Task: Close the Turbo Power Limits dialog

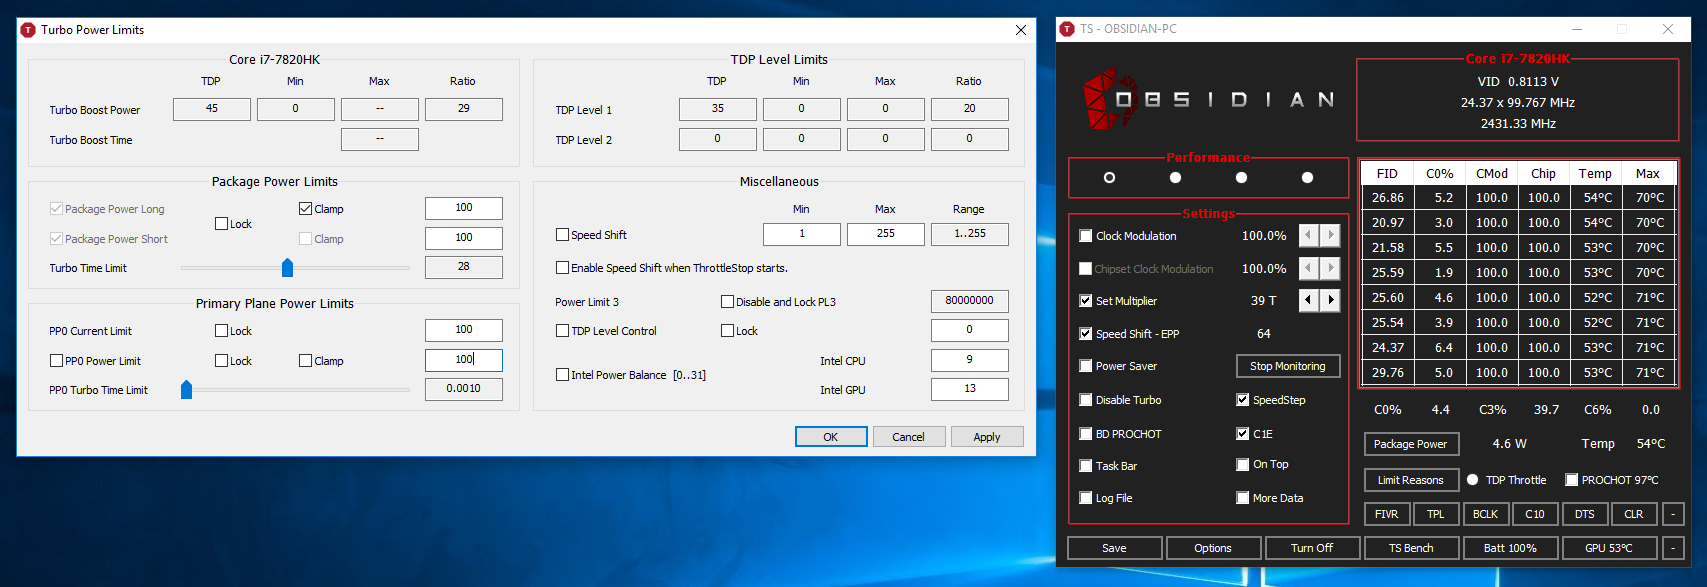Action: coord(1020,30)
